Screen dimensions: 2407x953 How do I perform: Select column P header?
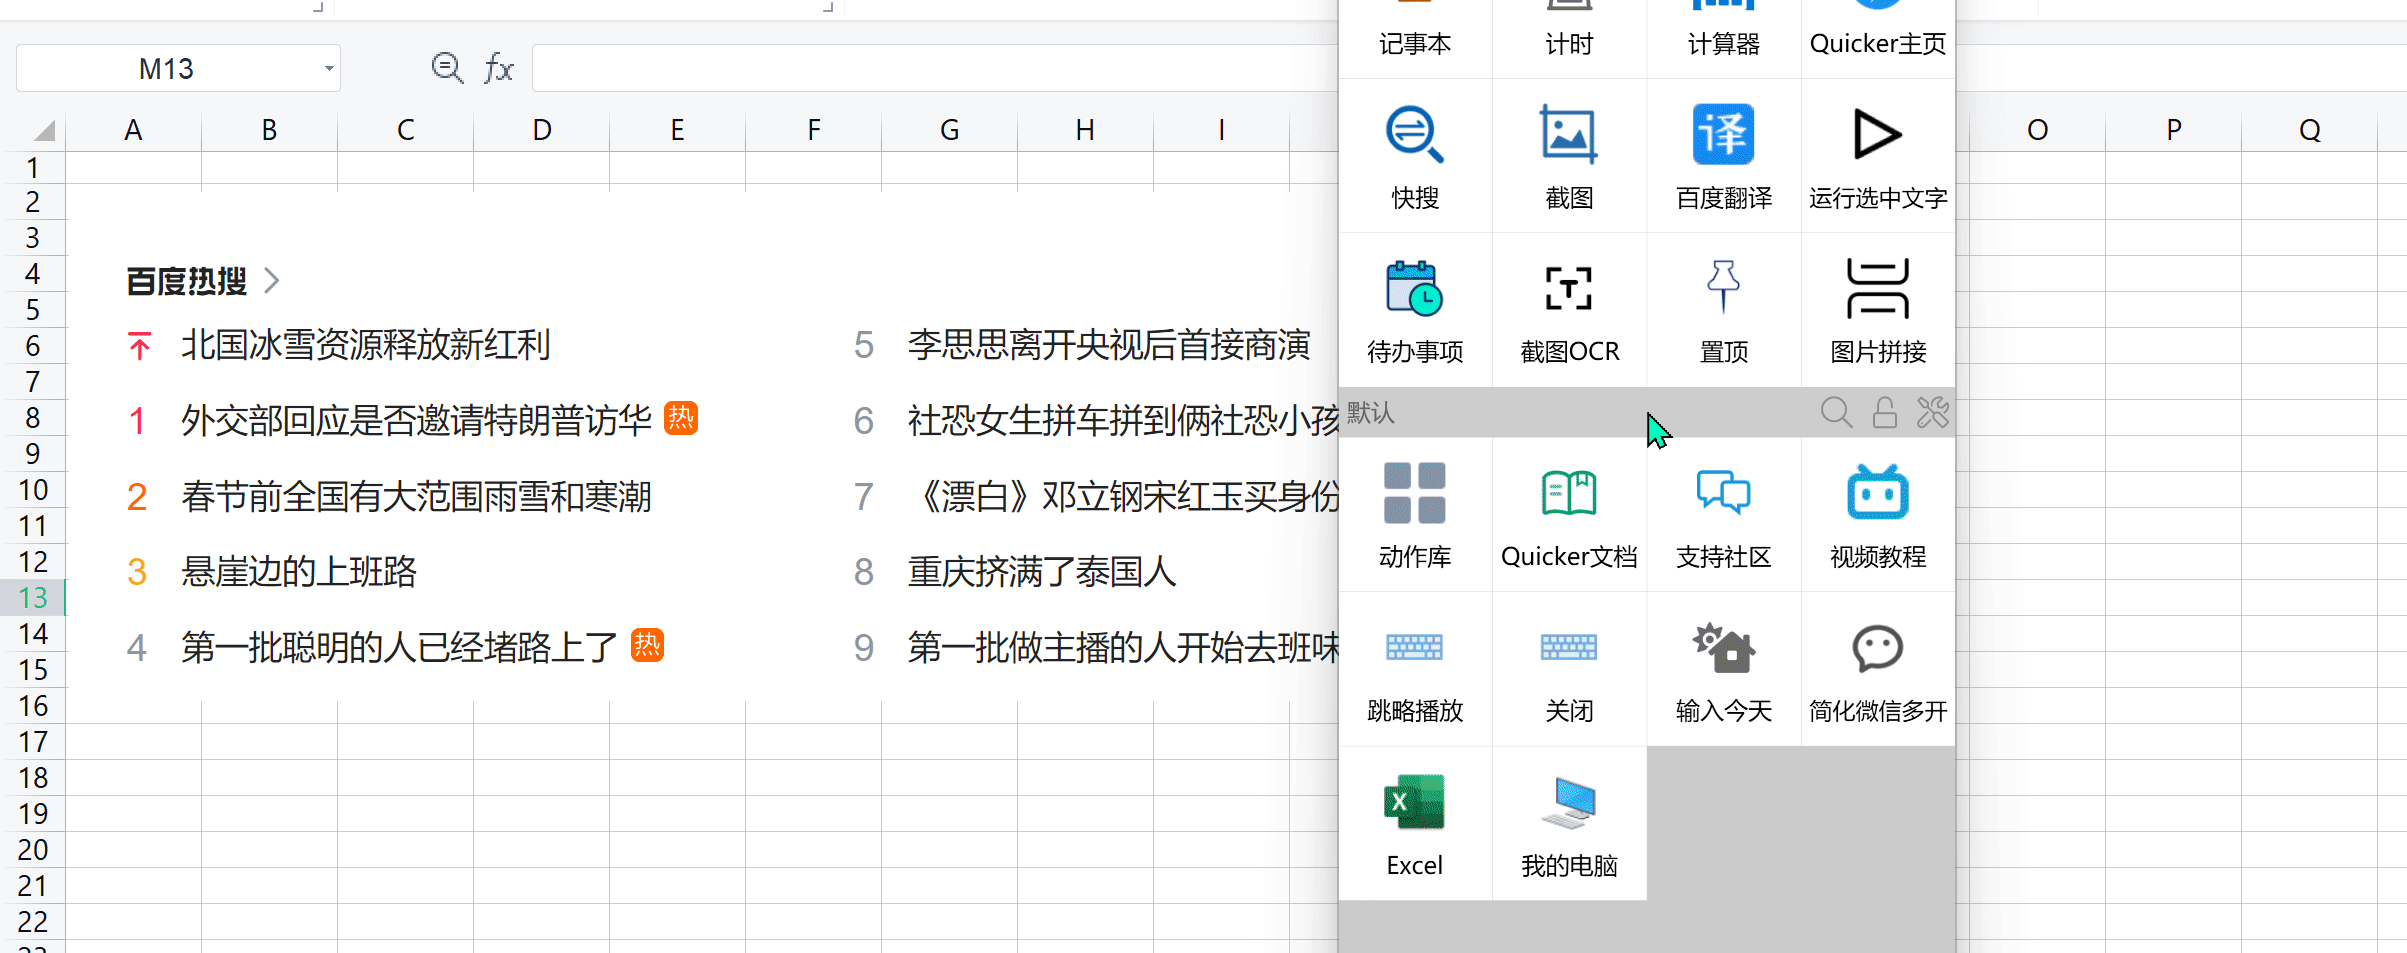tap(2173, 130)
